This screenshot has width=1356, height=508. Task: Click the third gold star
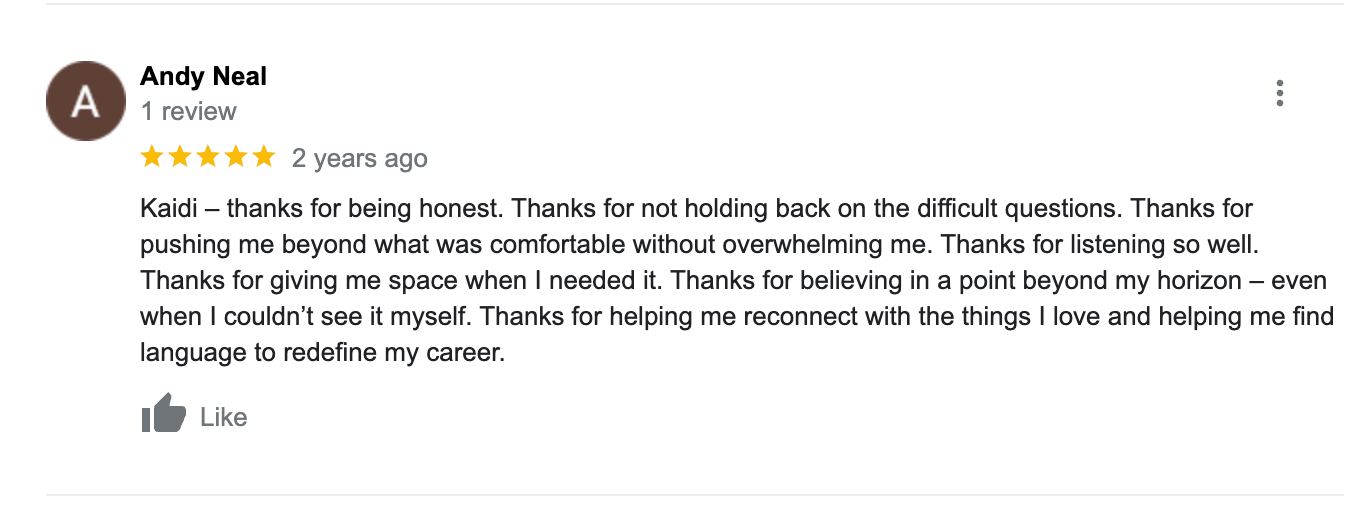(208, 157)
